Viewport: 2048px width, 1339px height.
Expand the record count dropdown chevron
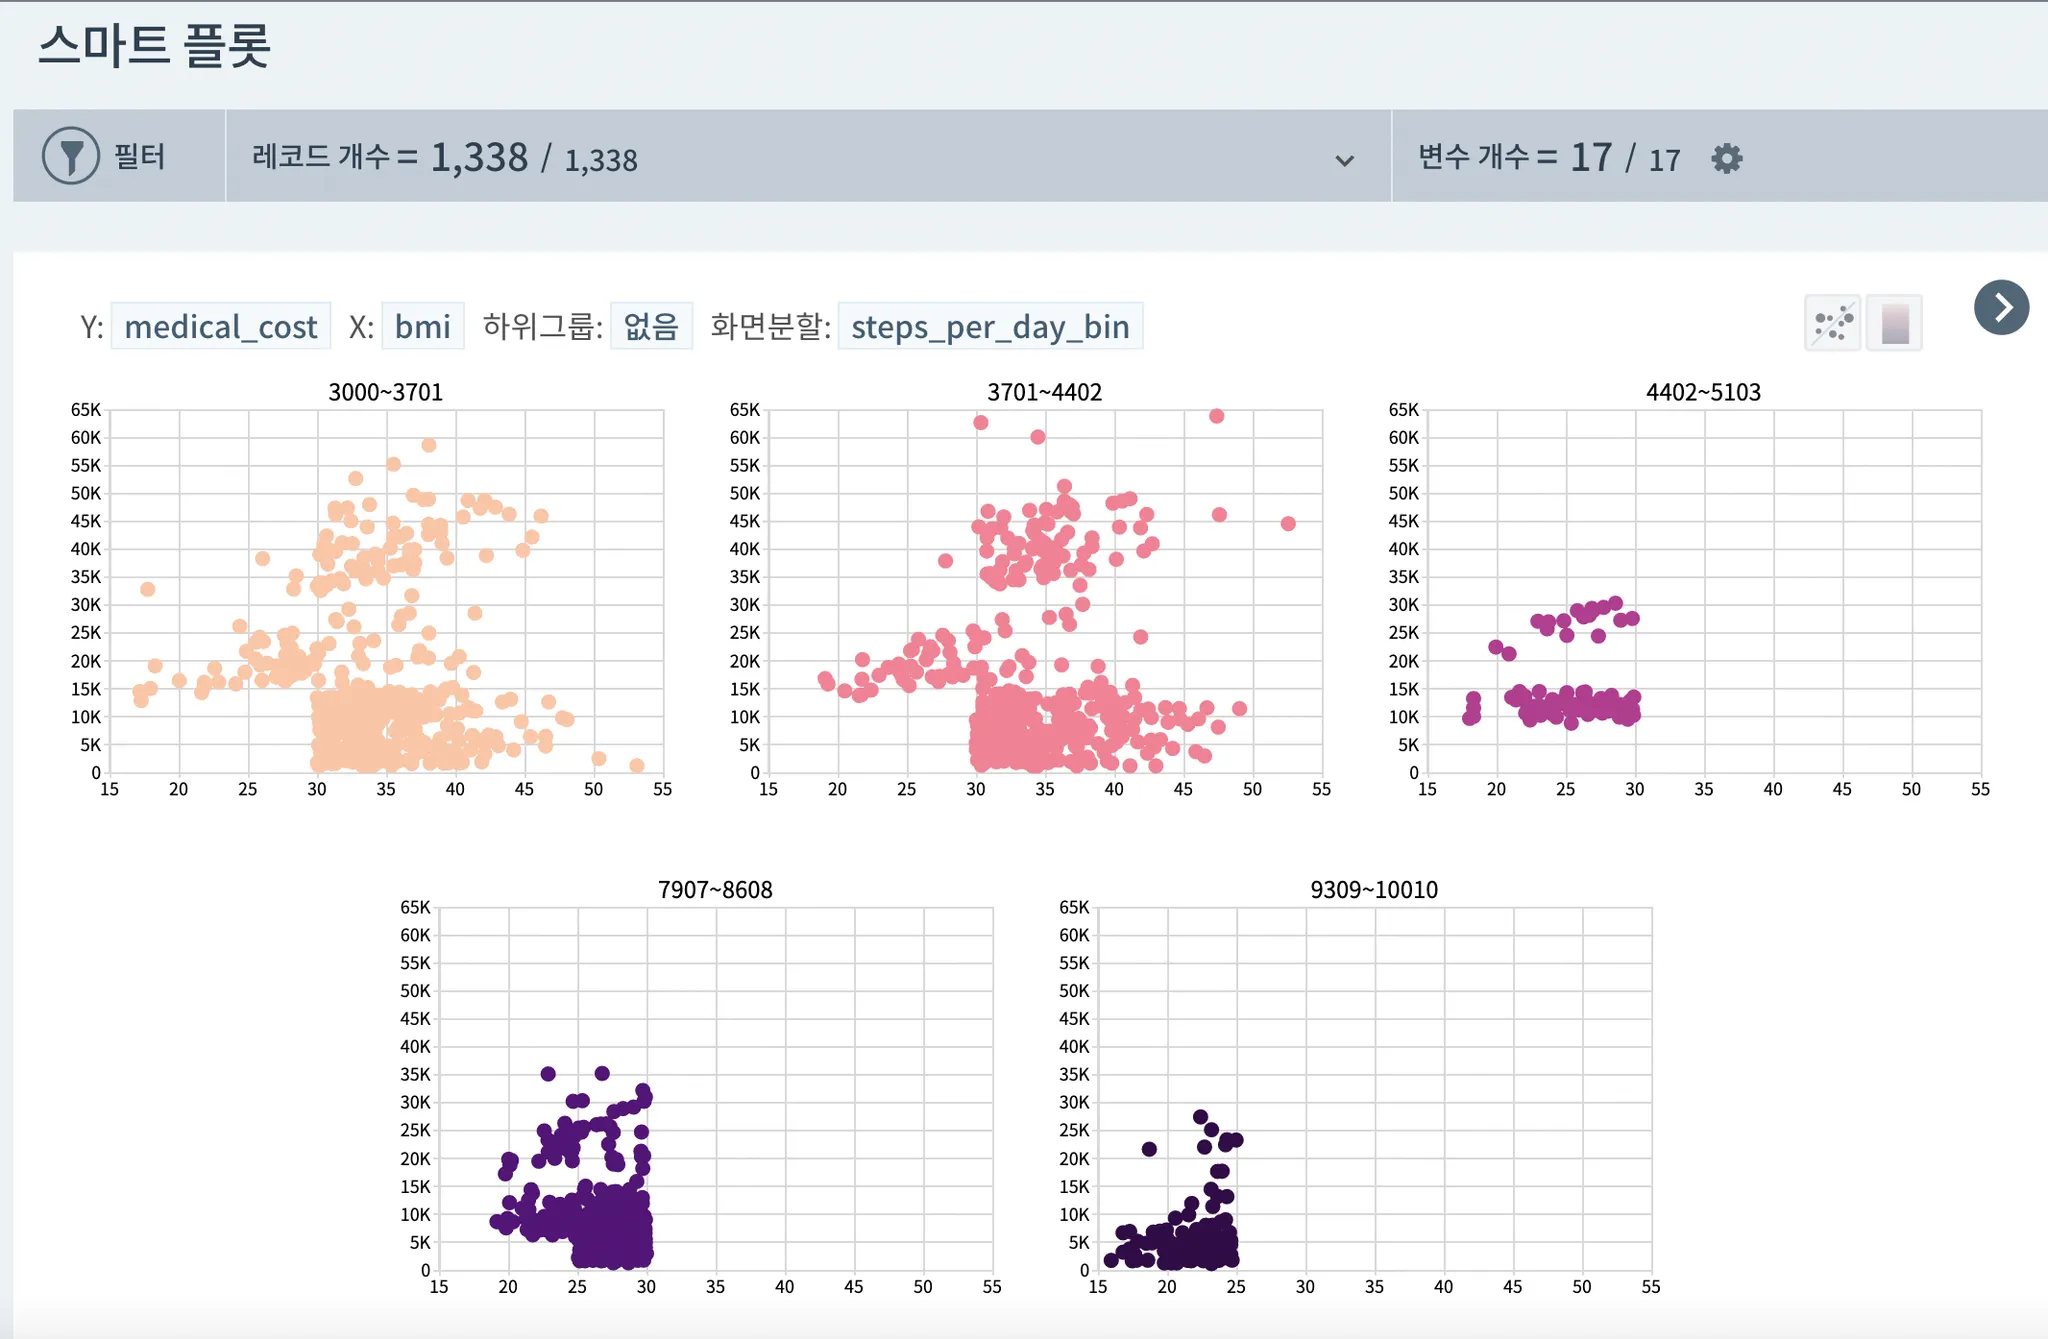(x=1344, y=160)
